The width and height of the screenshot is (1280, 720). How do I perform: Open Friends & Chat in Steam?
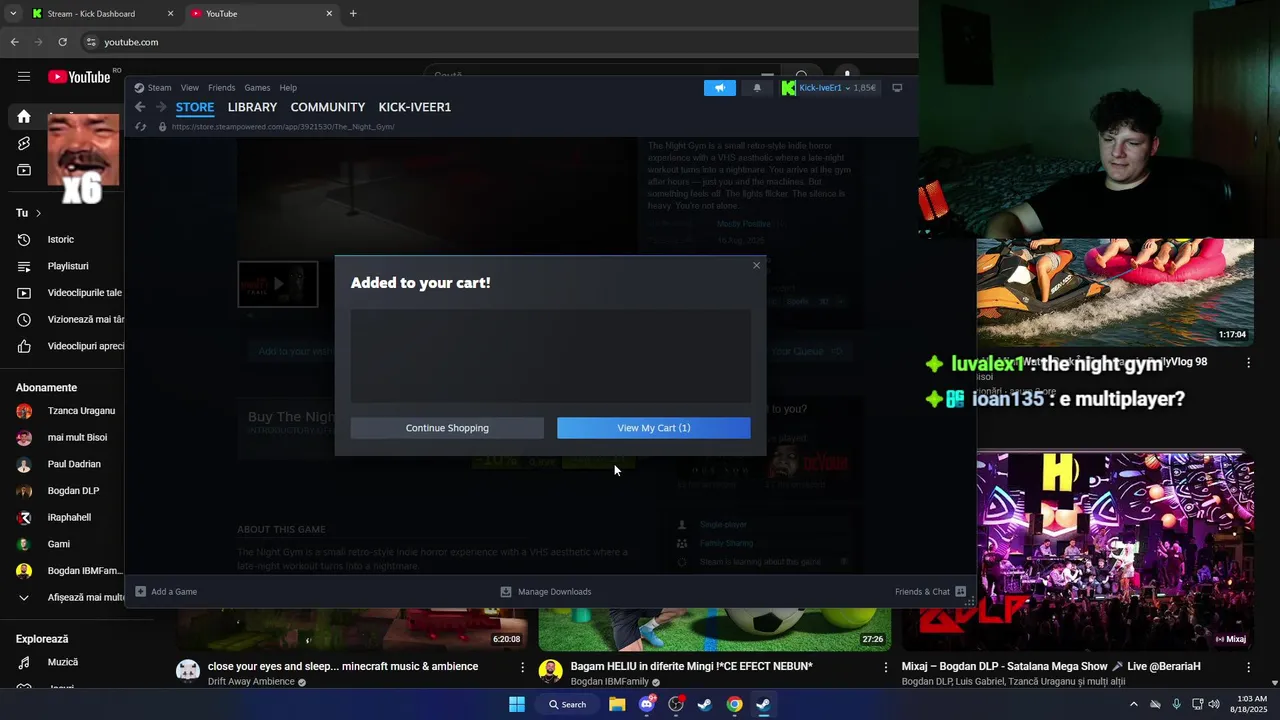pos(930,592)
